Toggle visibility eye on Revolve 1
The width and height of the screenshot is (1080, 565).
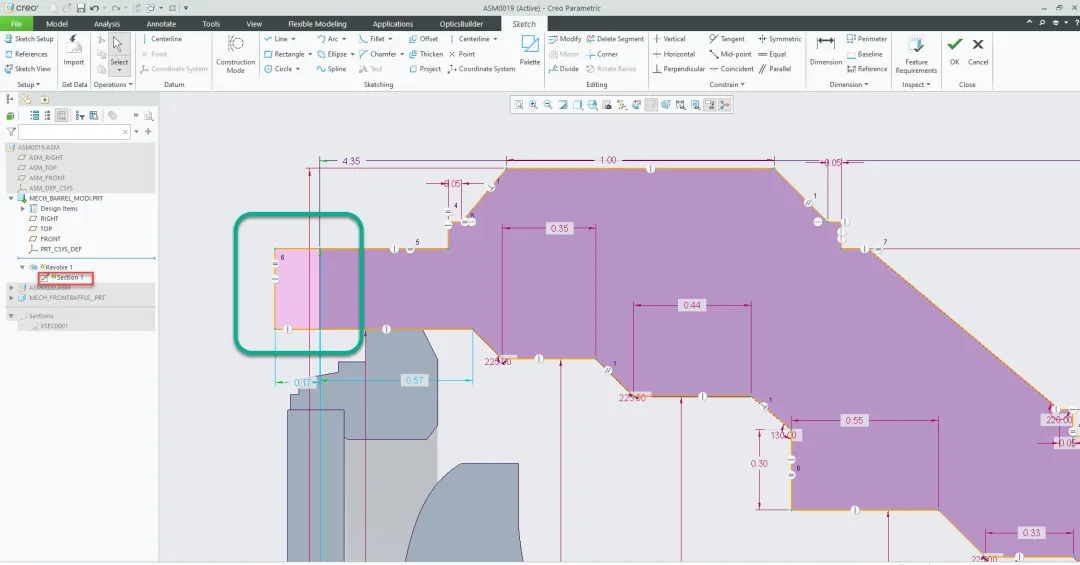pos(33,267)
